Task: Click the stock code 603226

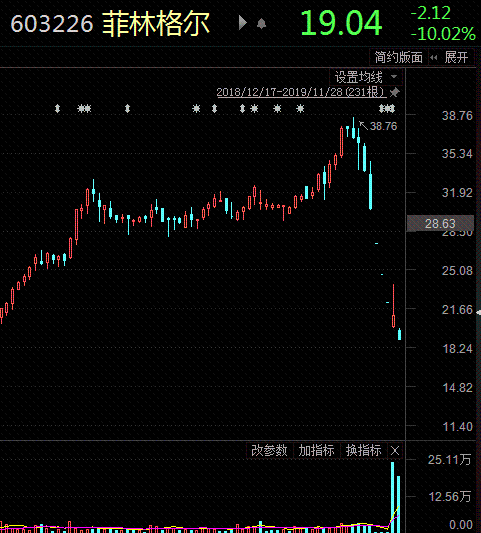Action: [52, 24]
